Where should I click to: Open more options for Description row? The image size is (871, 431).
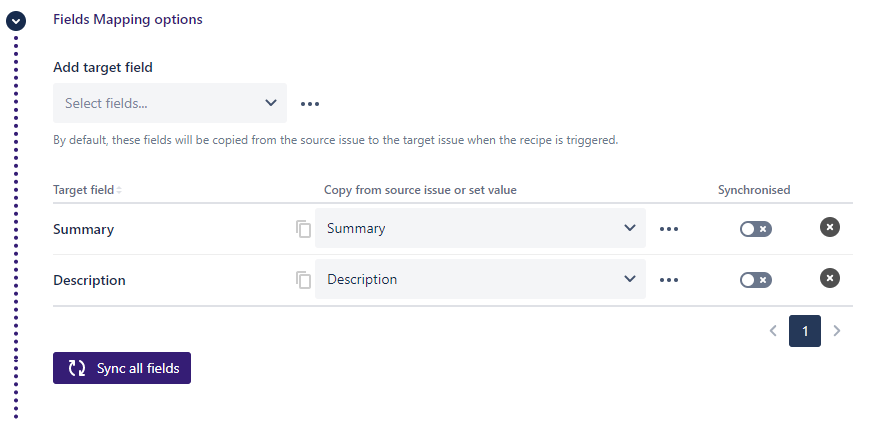point(669,280)
